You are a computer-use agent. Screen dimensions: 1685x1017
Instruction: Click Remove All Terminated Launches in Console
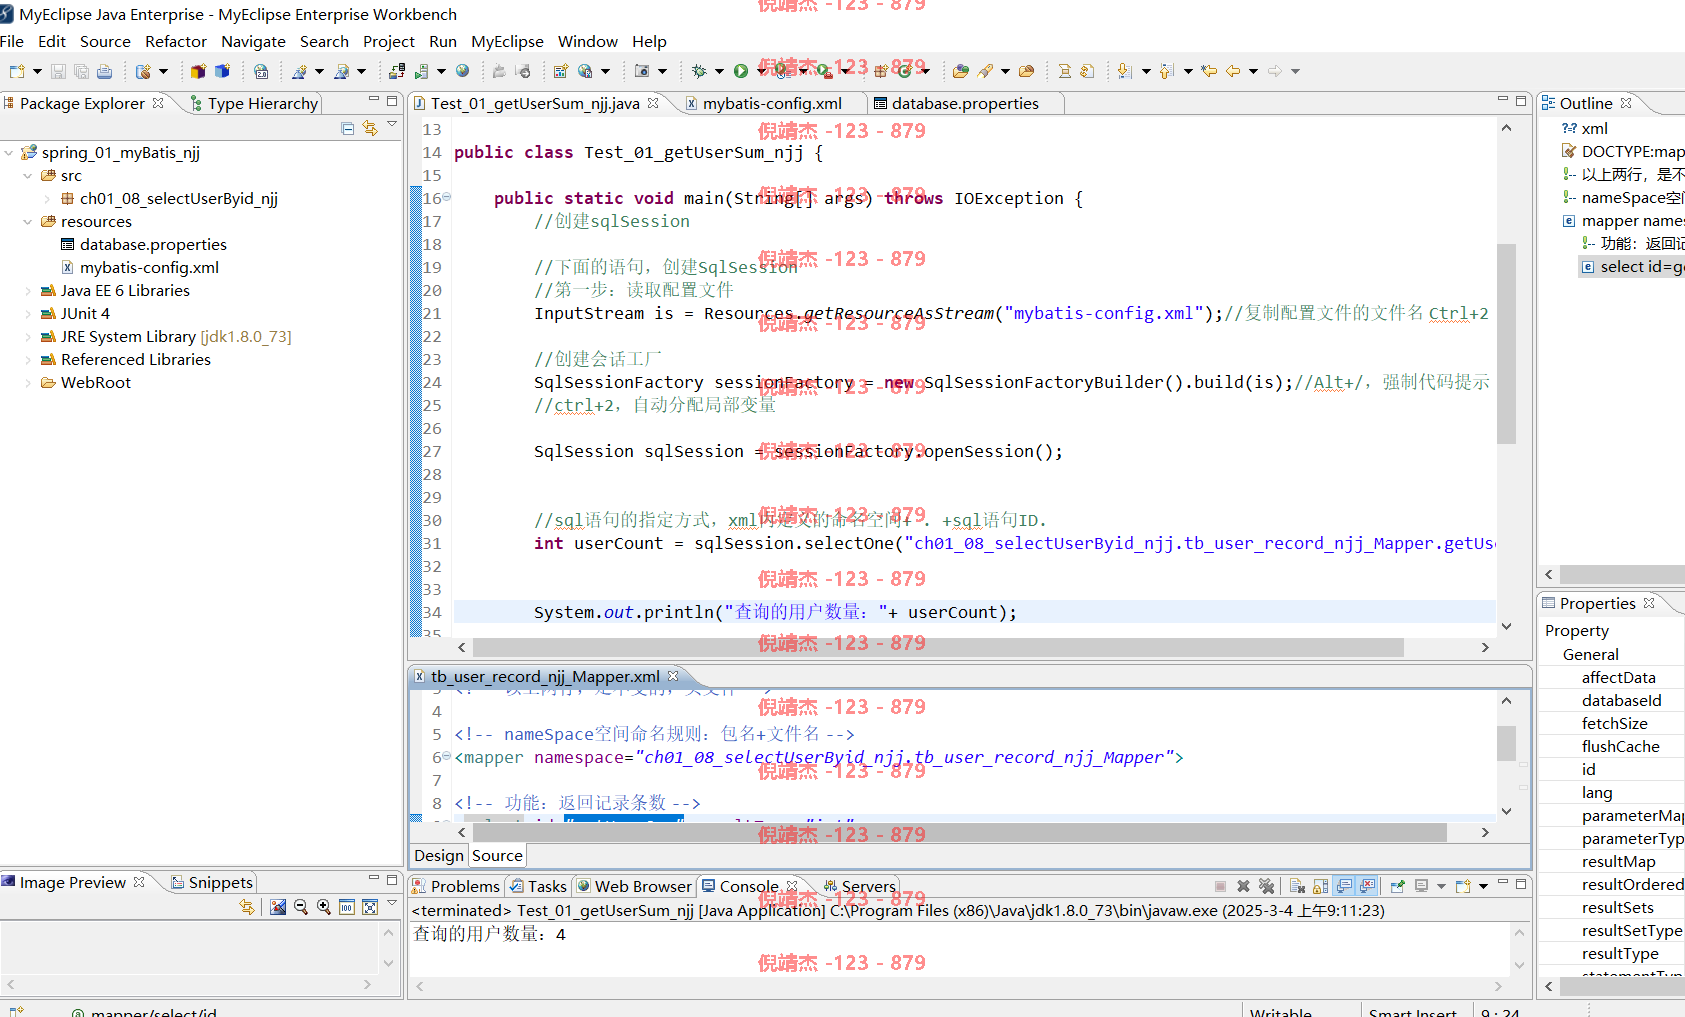pyautogui.click(x=1266, y=886)
